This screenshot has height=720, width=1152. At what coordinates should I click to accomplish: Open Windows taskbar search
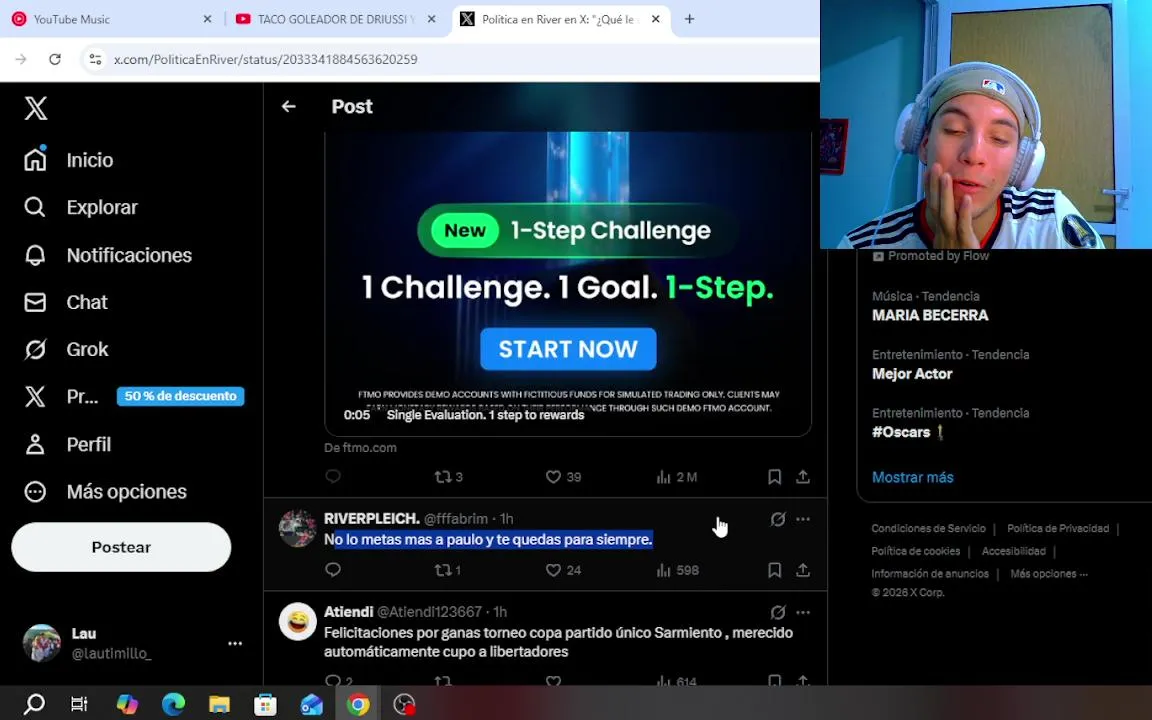point(34,705)
